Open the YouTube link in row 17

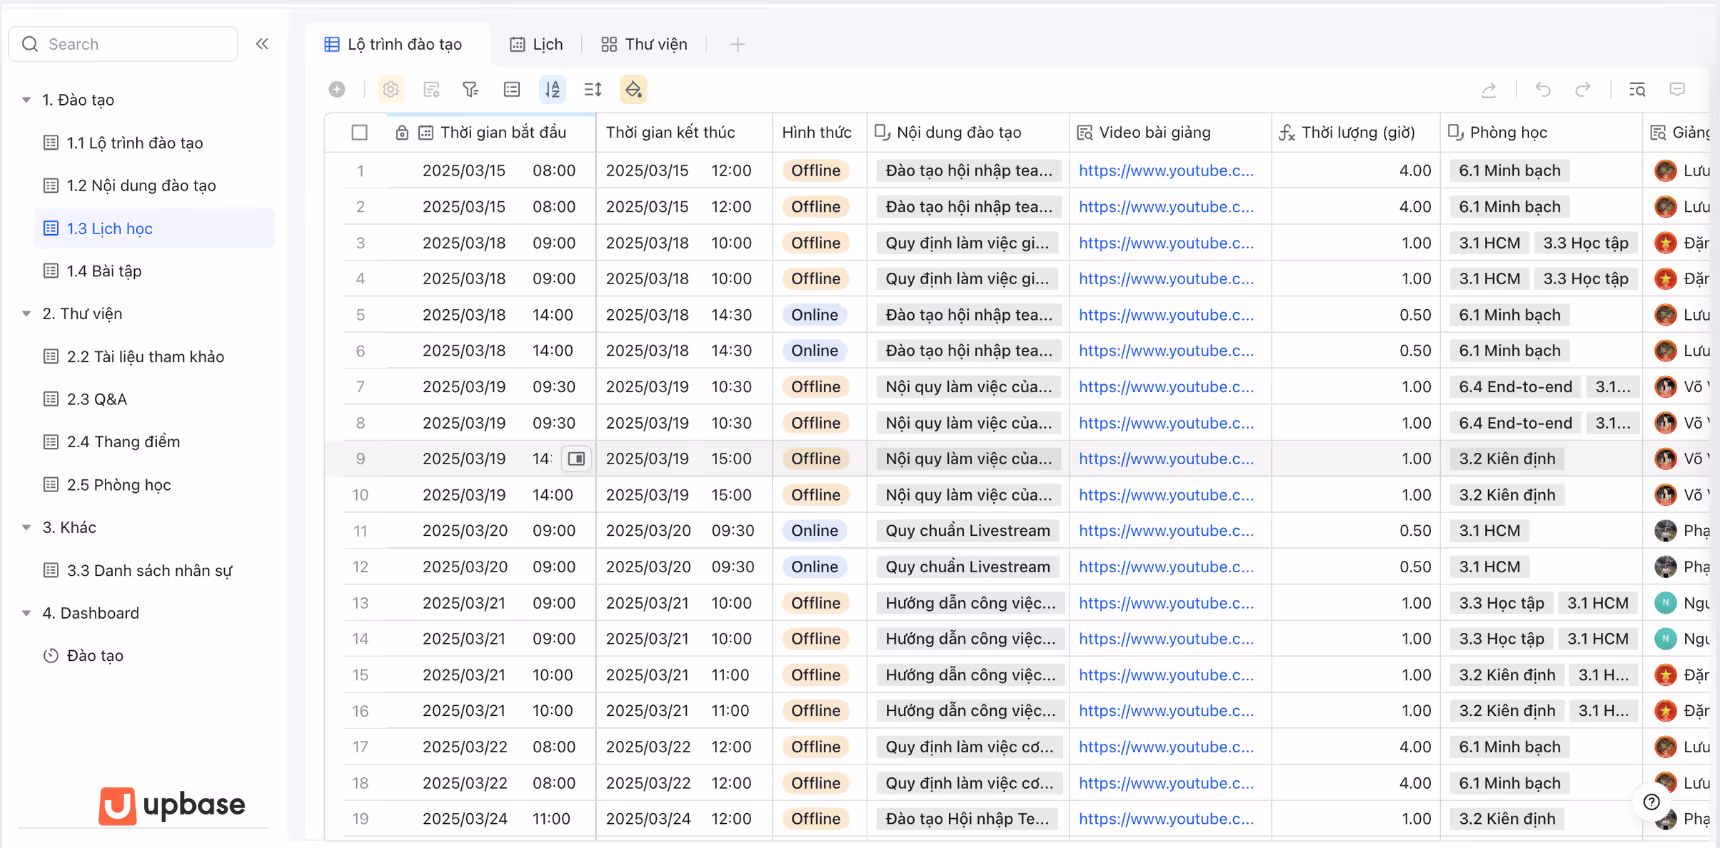tap(1166, 747)
